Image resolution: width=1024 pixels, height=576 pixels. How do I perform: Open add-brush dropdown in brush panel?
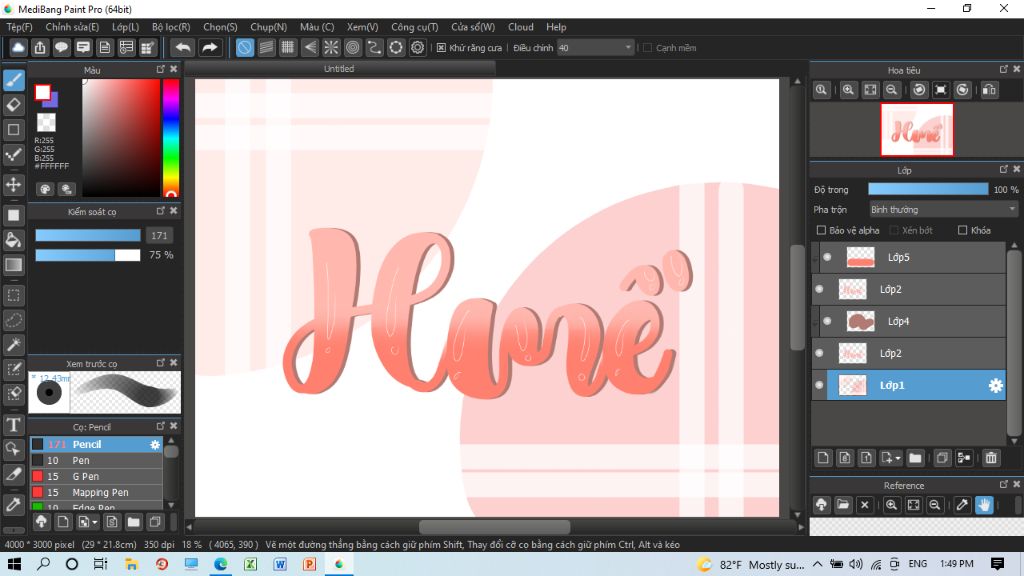pos(95,522)
